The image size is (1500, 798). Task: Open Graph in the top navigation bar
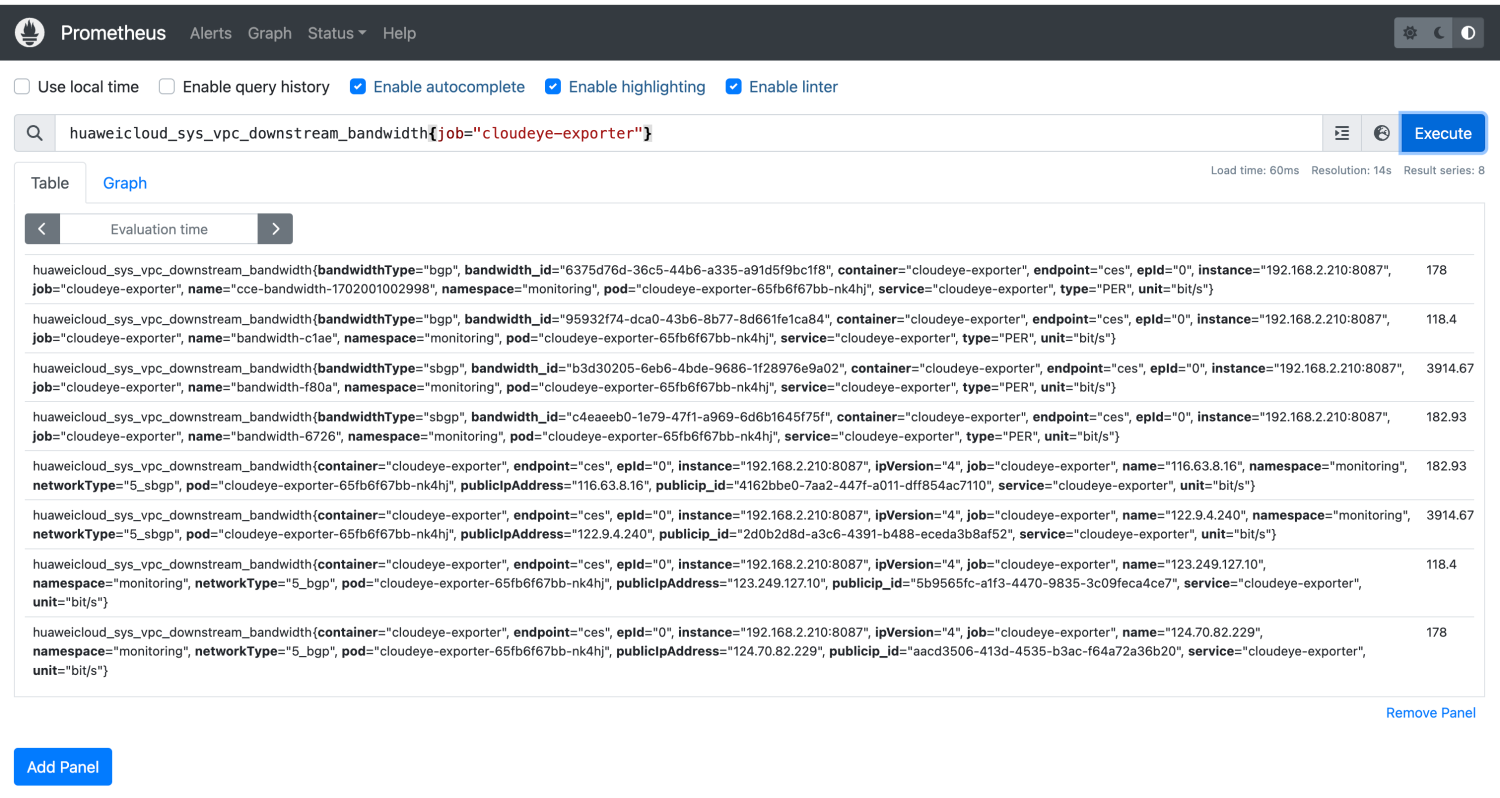(x=270, y=33)
